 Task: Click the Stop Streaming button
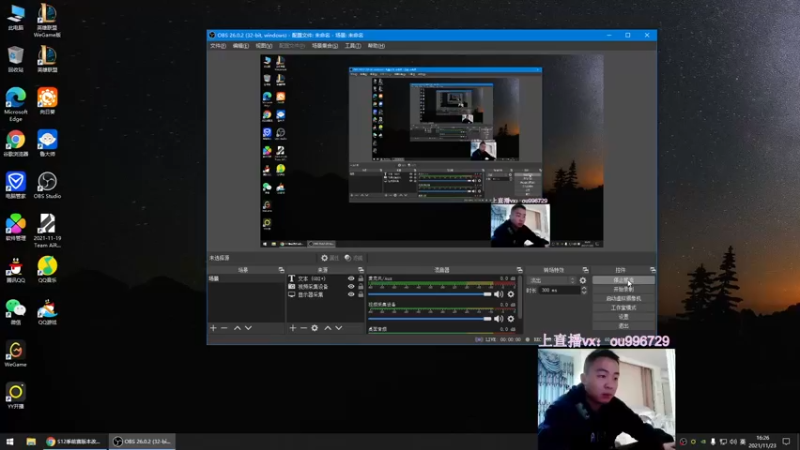(x=623, y=280)
